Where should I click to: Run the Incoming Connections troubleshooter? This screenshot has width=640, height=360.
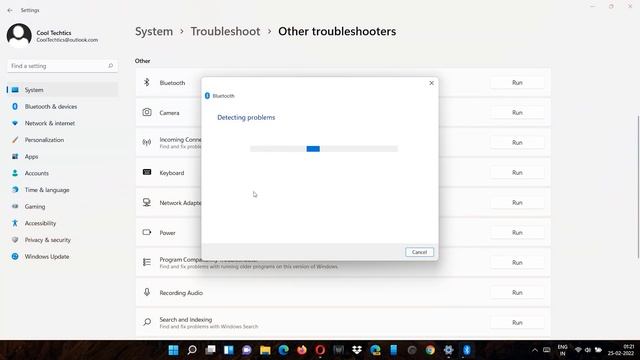pyautogui.click(x=517, y=142)
